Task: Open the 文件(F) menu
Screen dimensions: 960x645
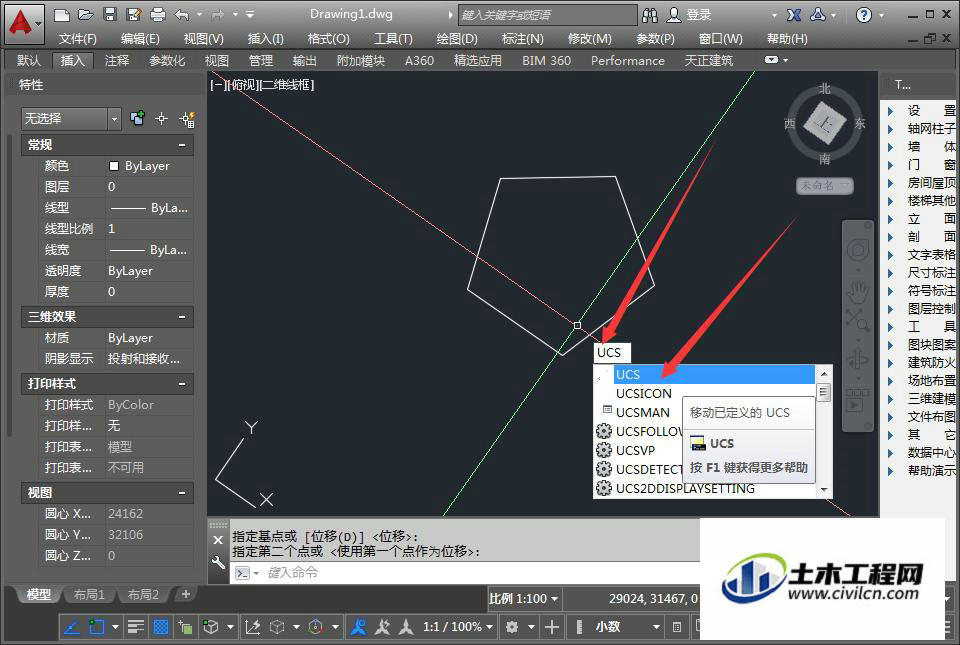Action: [x=77, y=39]
